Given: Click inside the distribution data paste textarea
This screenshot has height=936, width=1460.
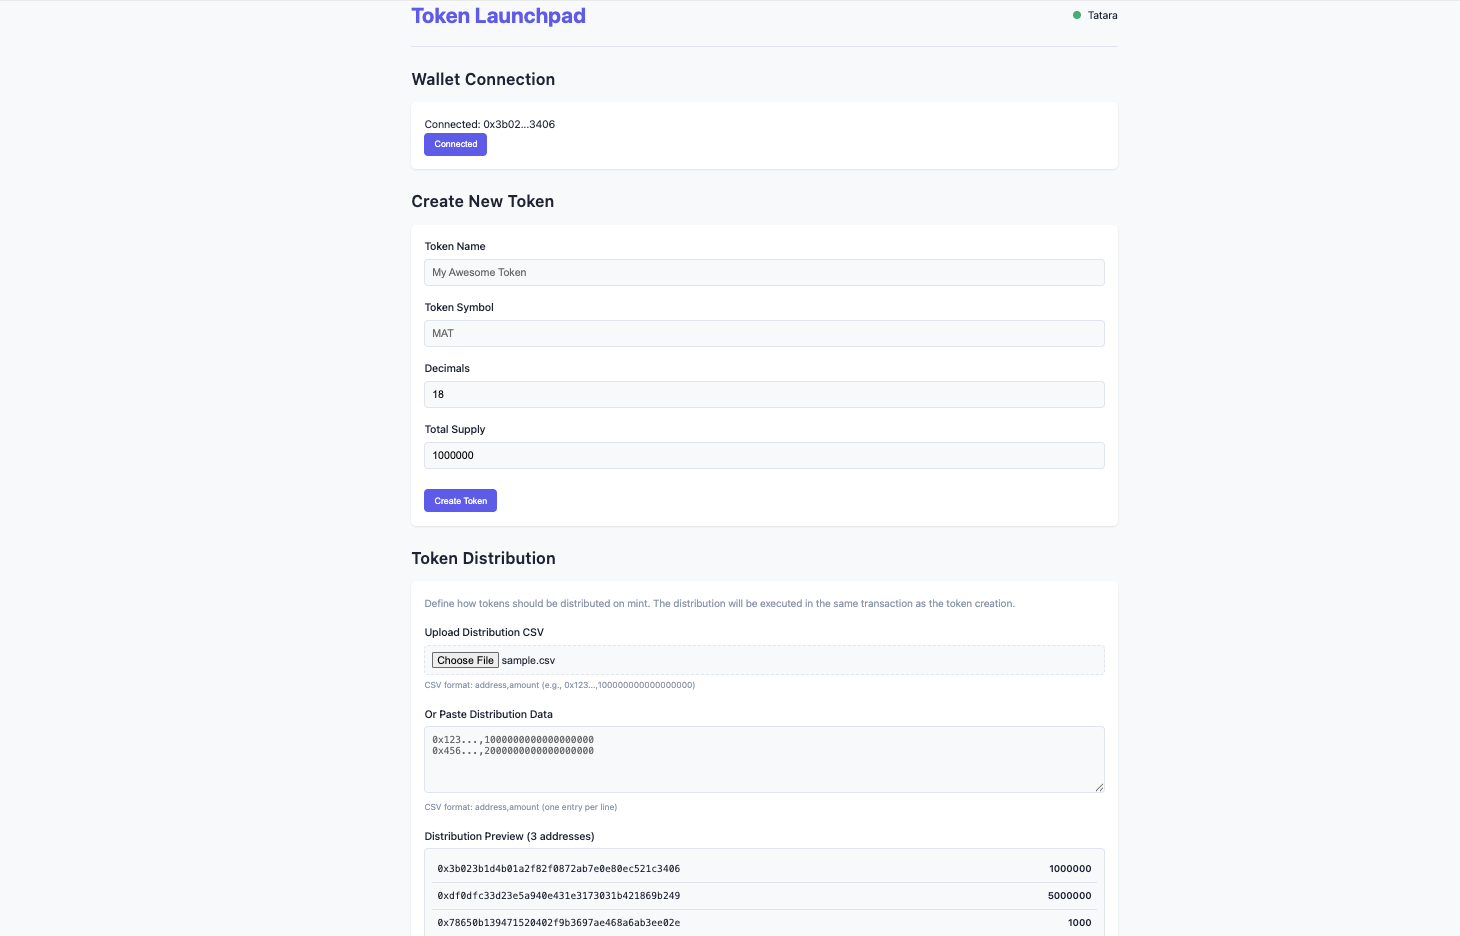Looking at the screenshot, I should (x=764, y=759).
